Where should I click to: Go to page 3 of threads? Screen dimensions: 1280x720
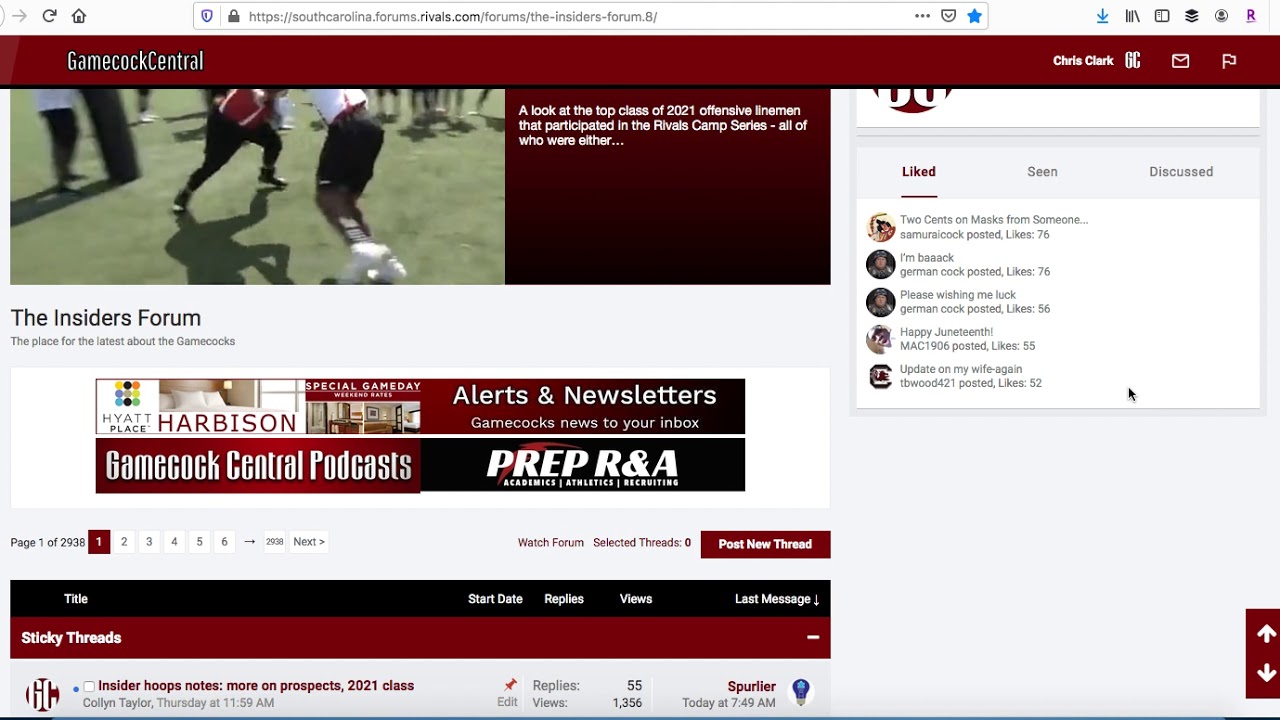pos(149,542)
